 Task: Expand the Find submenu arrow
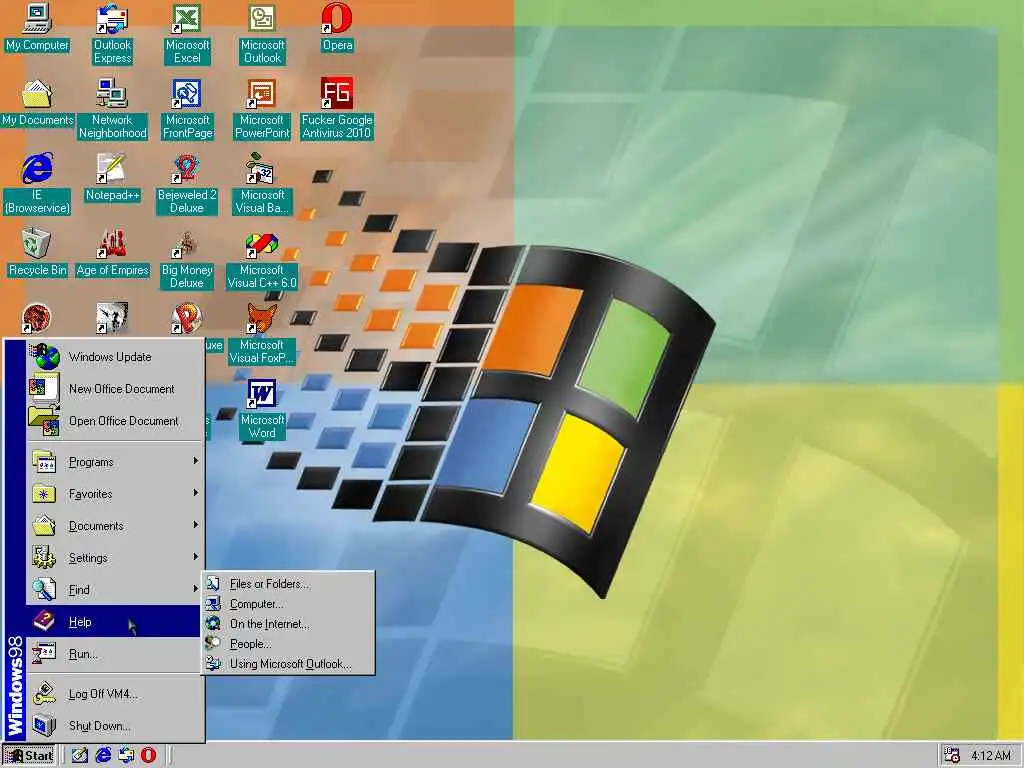click(x=195, y=589)
